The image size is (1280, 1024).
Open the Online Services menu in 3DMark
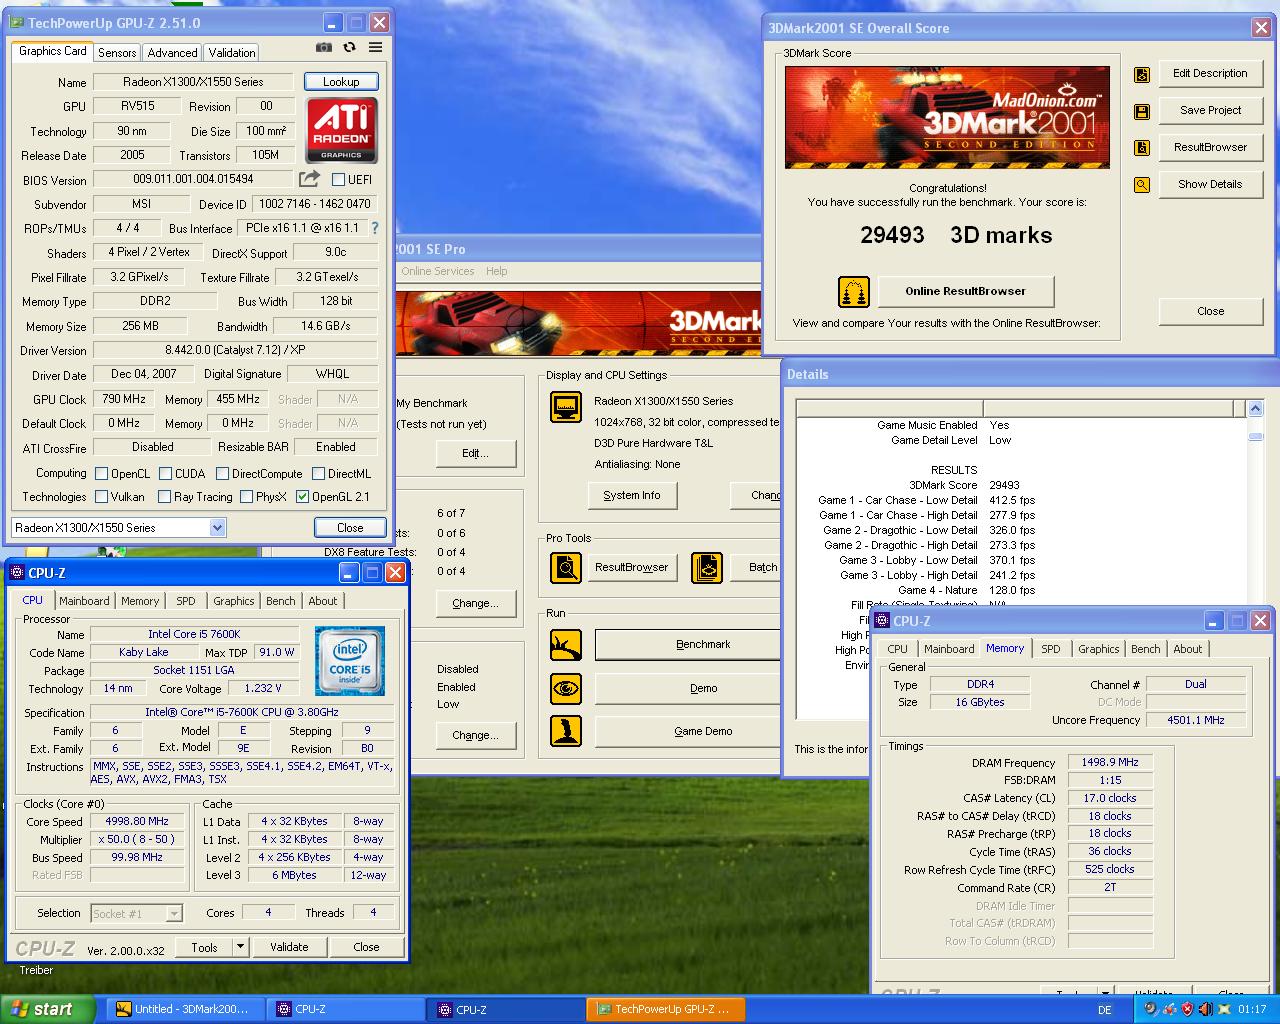[x=438, y=271]
